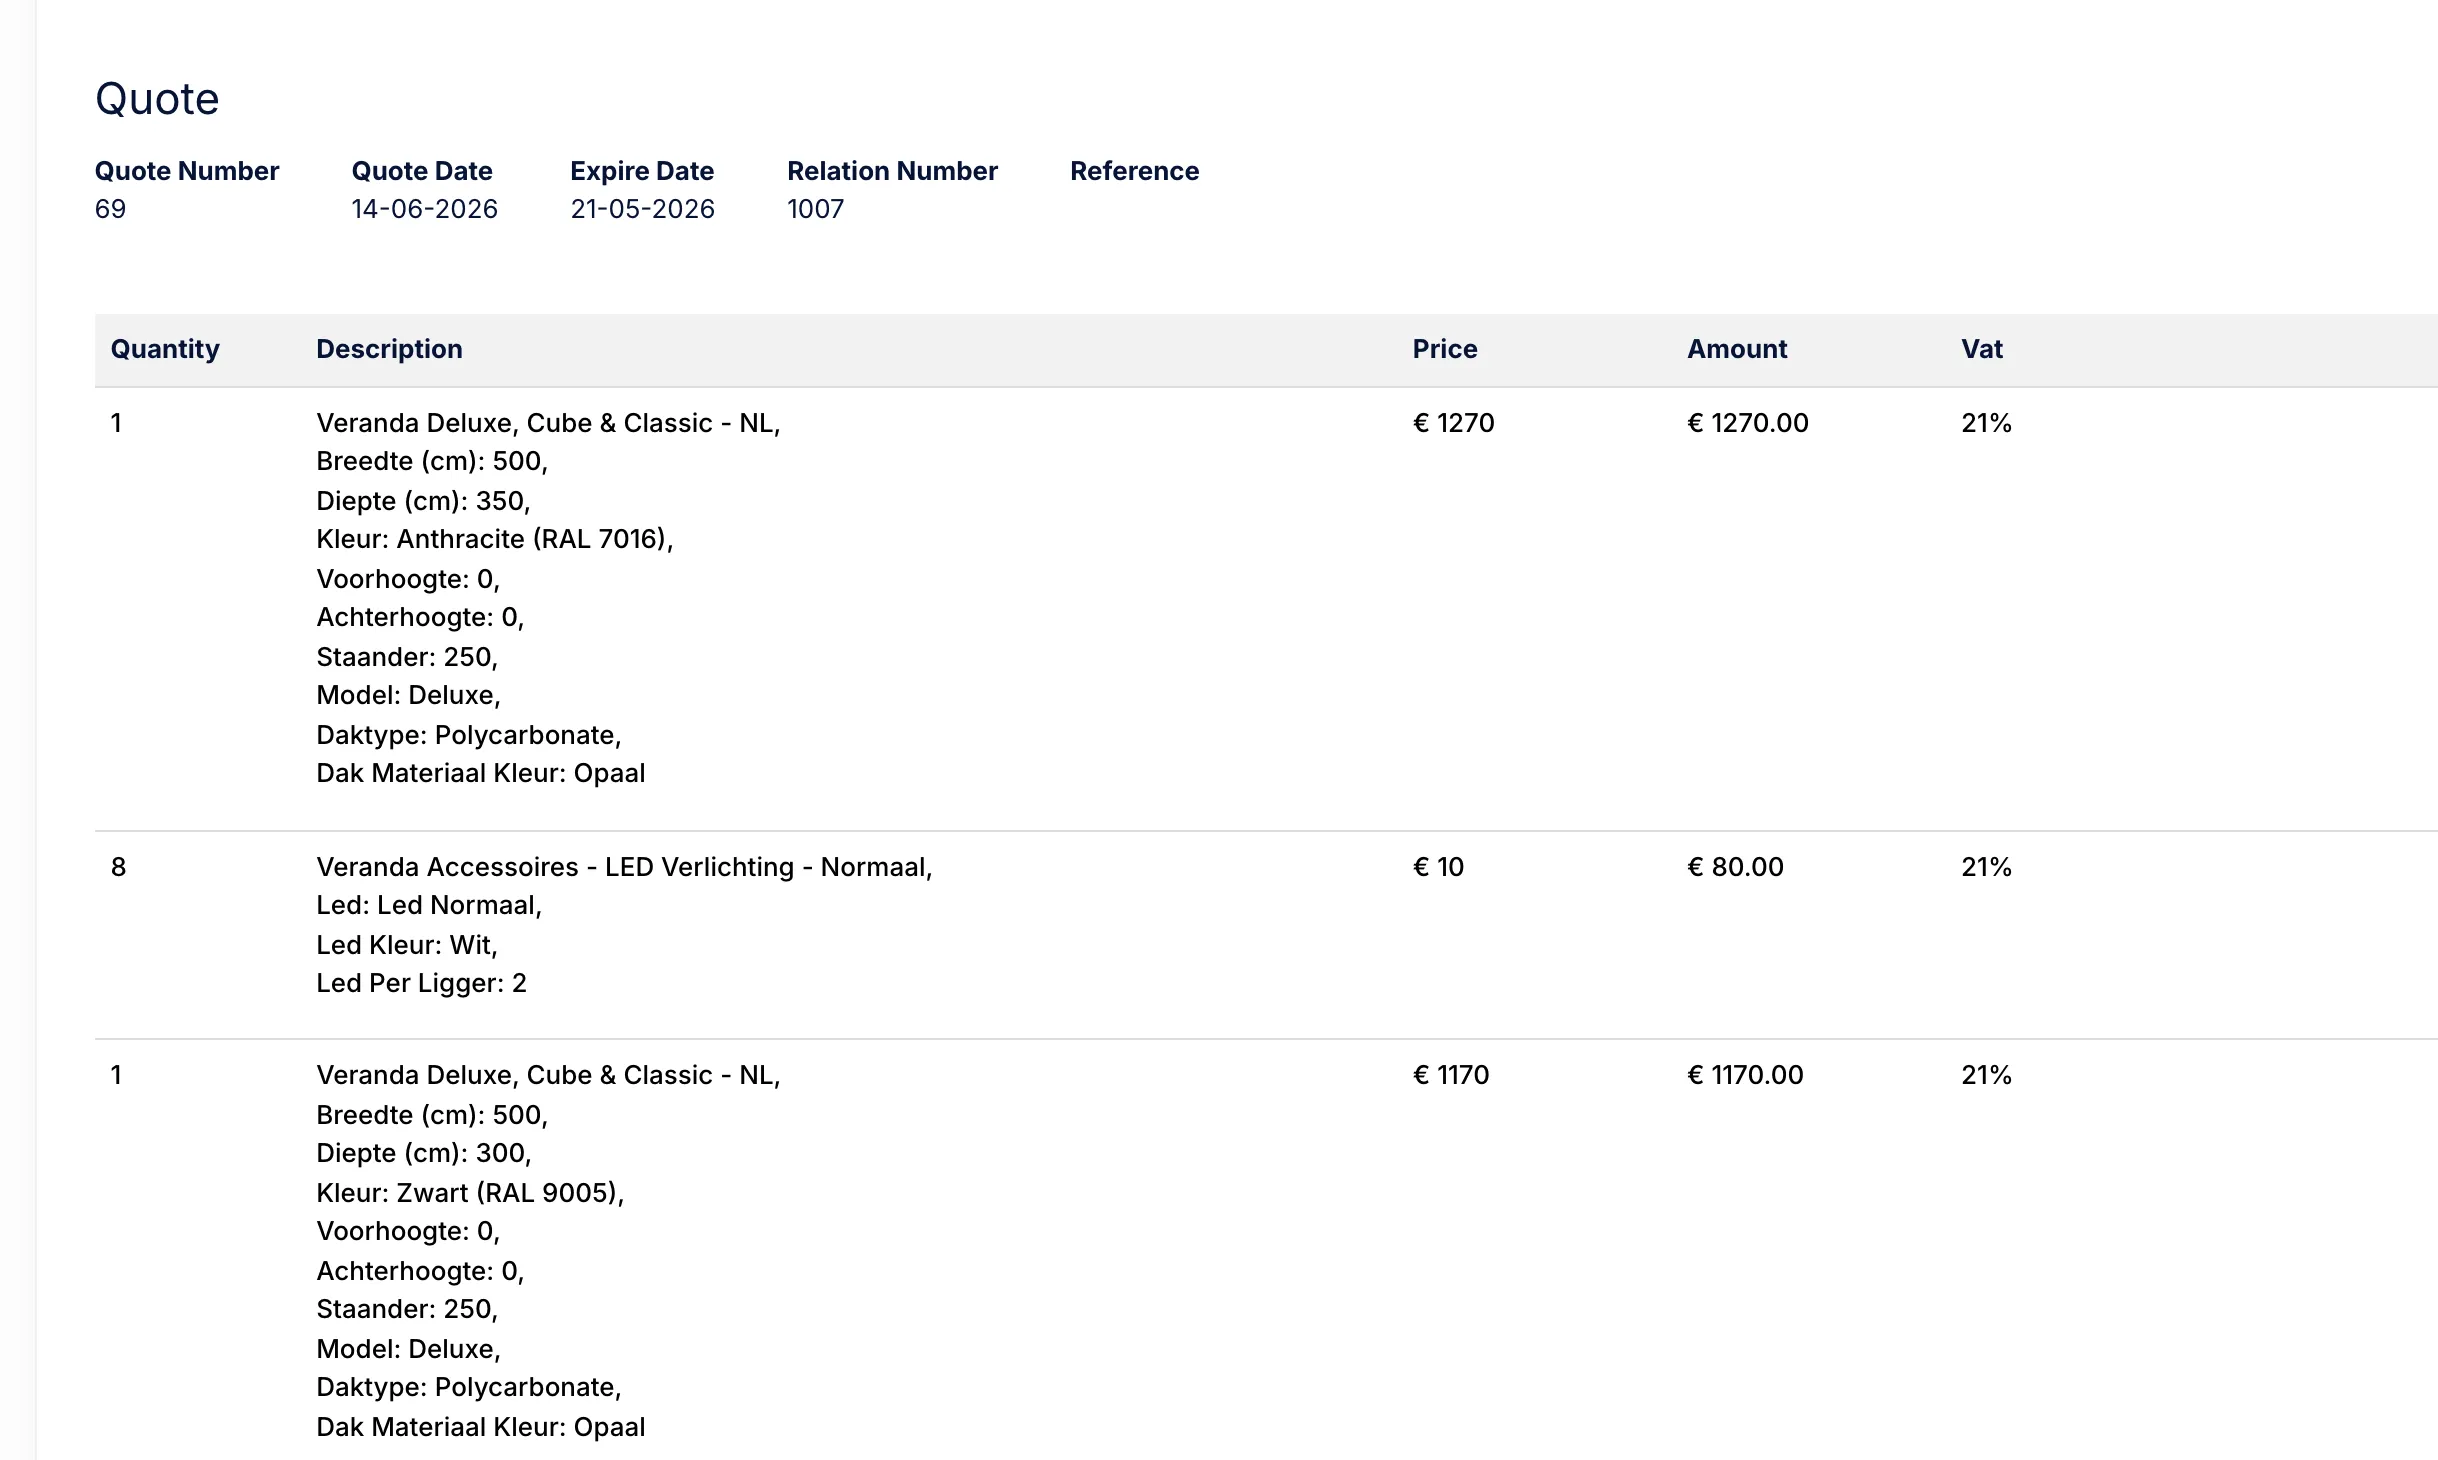This screenshot has width=2438, height=1460.
Task: Click Kleur: Zwart (RAL 9005) line
Action: 470,1193
